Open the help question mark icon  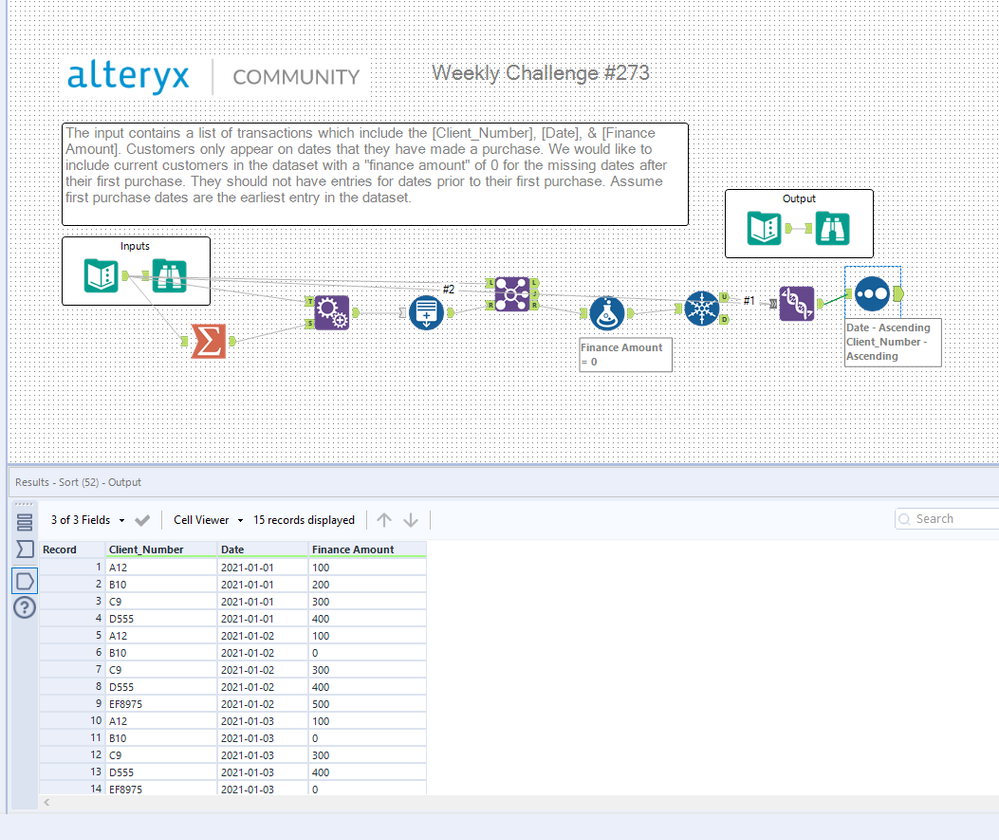[x=24, y=607]
